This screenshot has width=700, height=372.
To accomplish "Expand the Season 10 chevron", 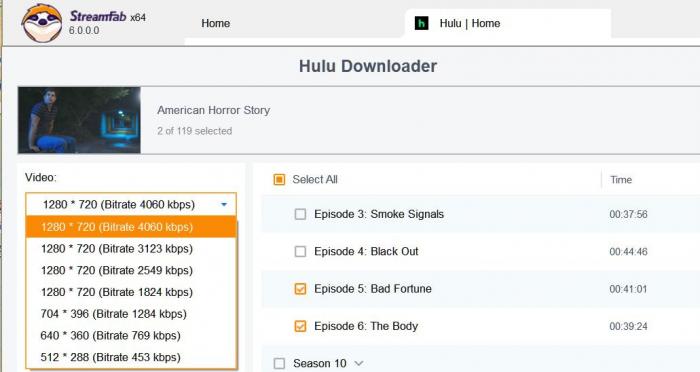I will click(x=358, y=364).
